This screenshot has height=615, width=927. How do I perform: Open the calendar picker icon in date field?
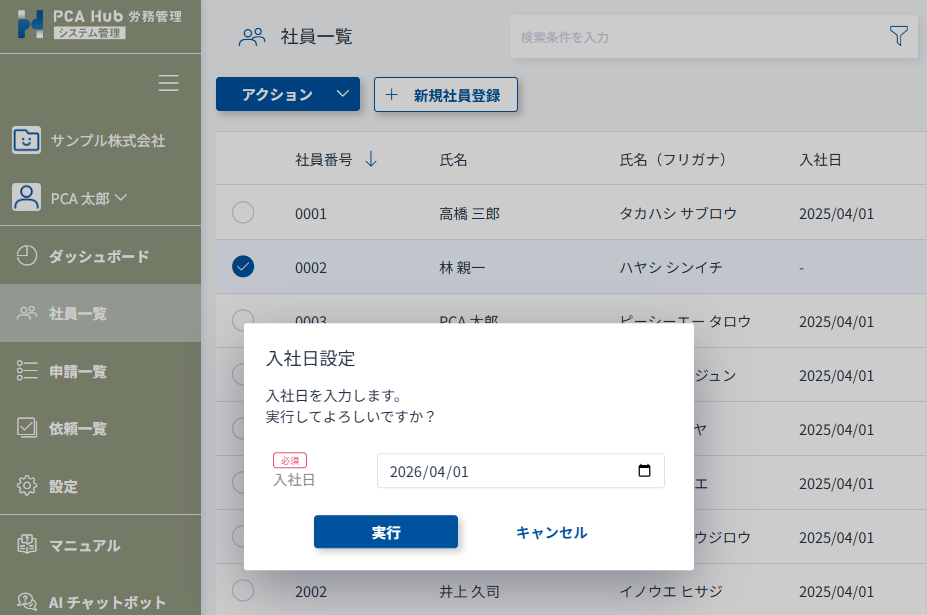pos(644,471)
